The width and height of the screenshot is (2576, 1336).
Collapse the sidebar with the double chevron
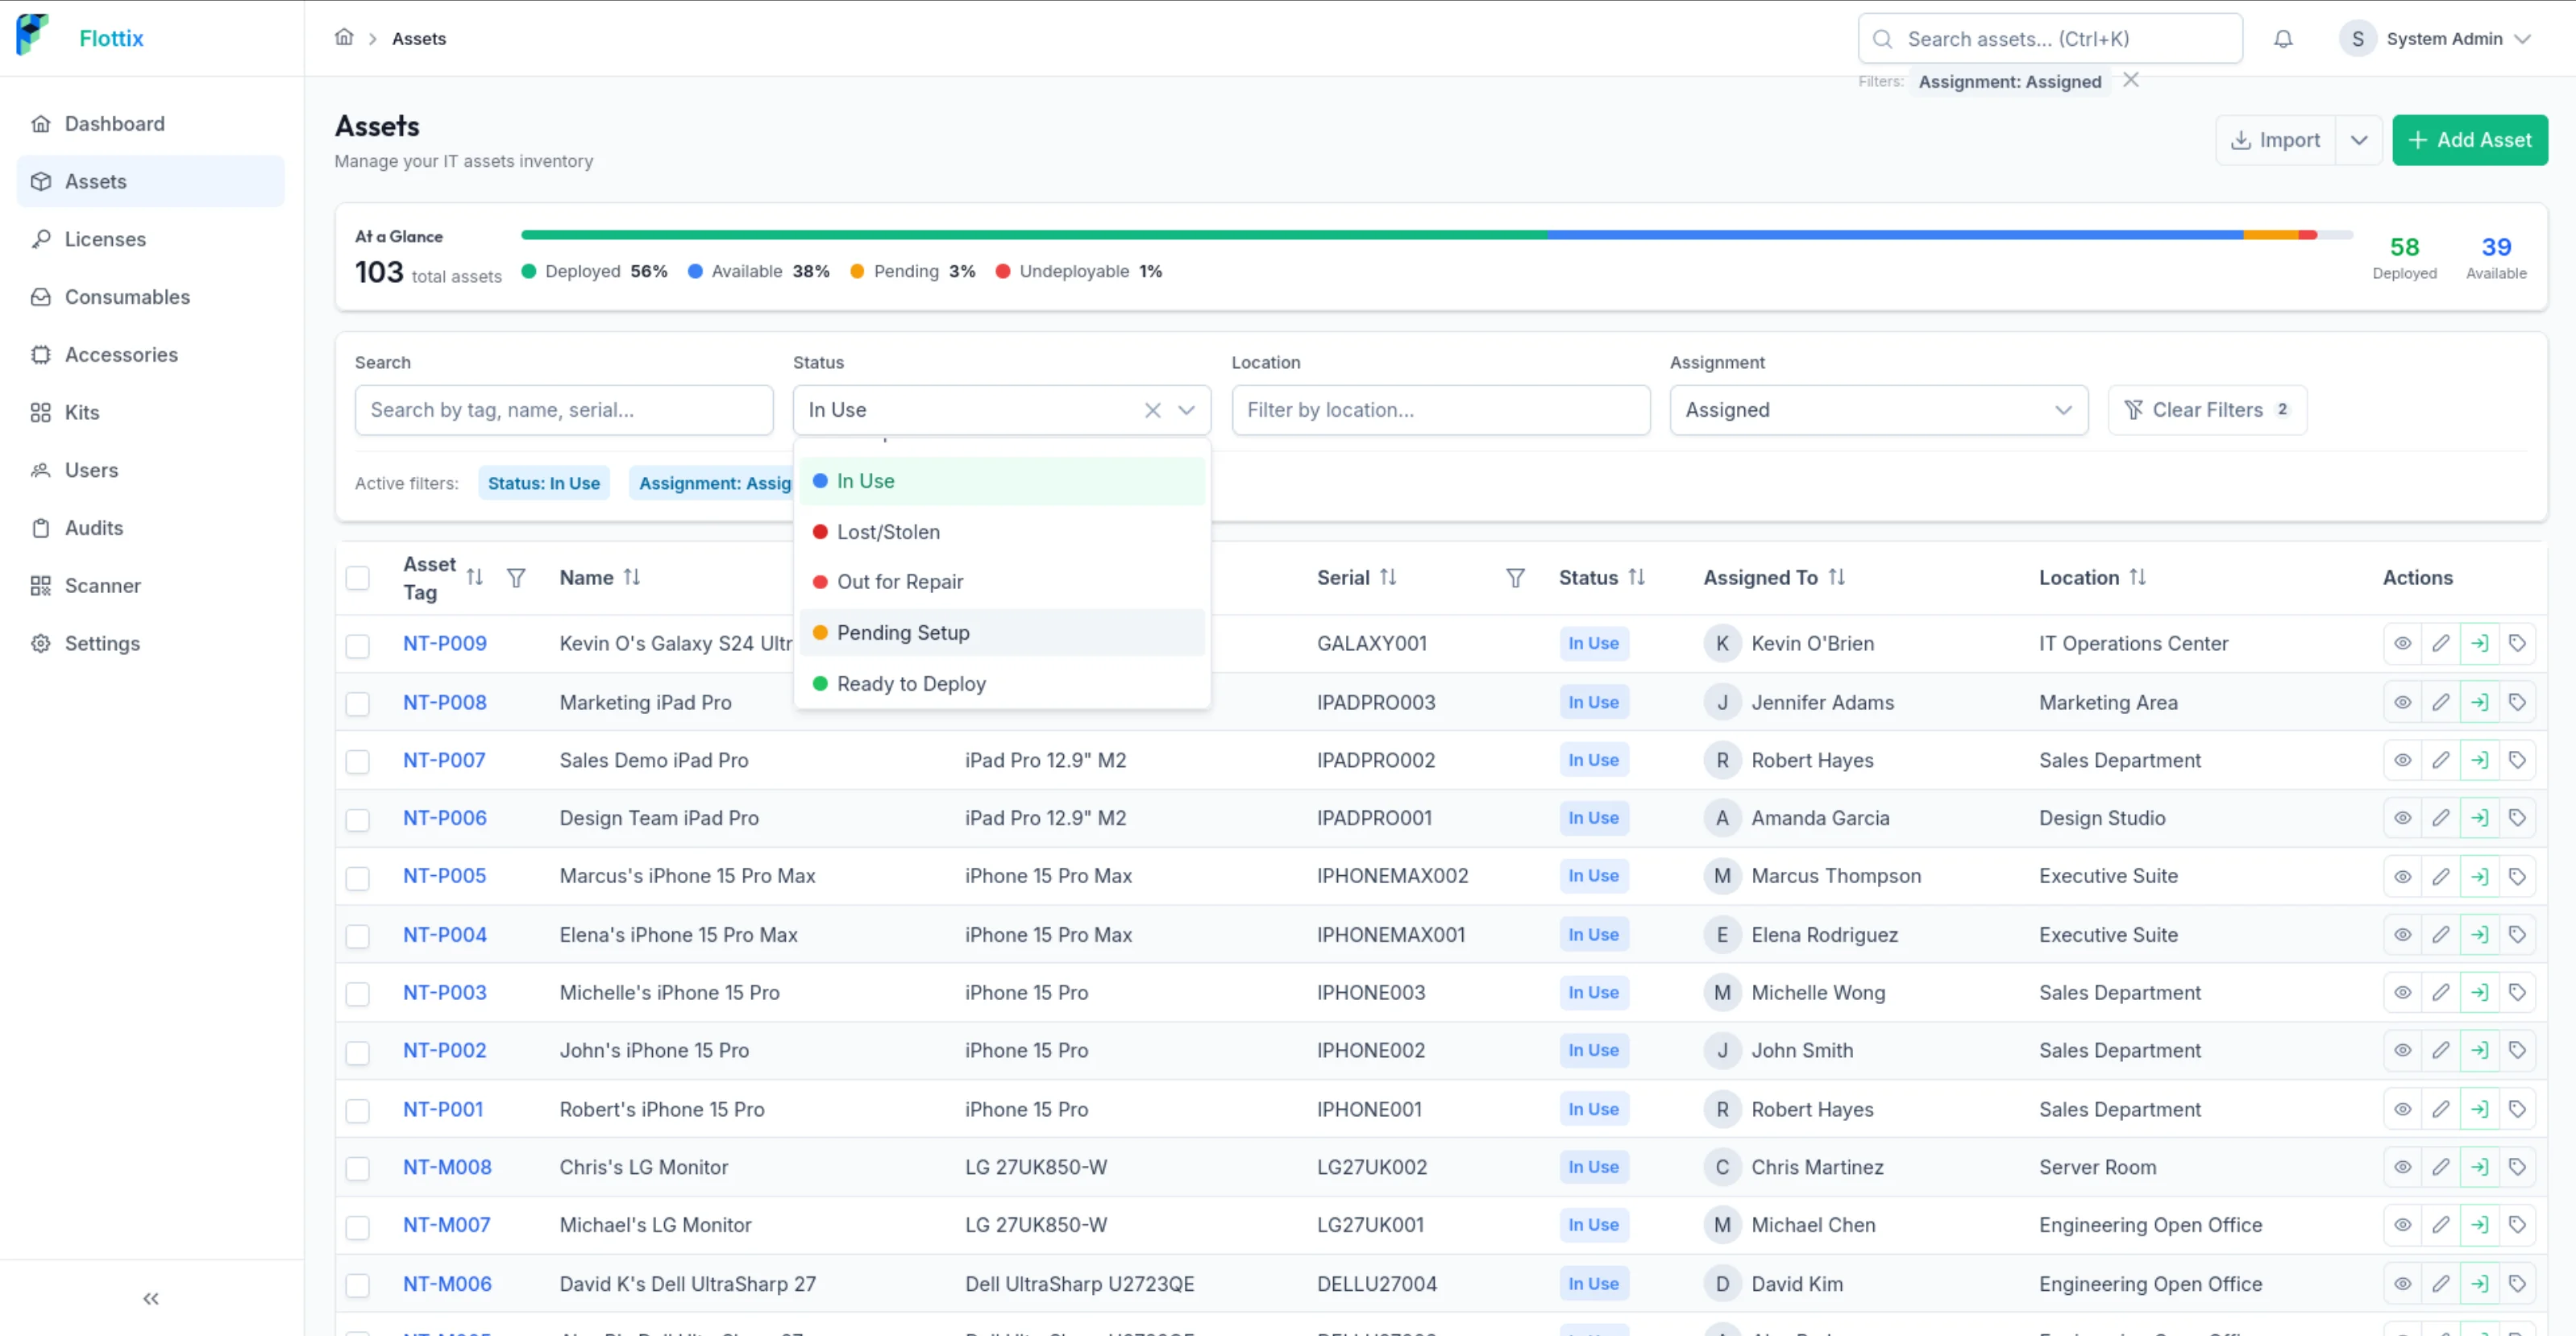(151, 1298)
